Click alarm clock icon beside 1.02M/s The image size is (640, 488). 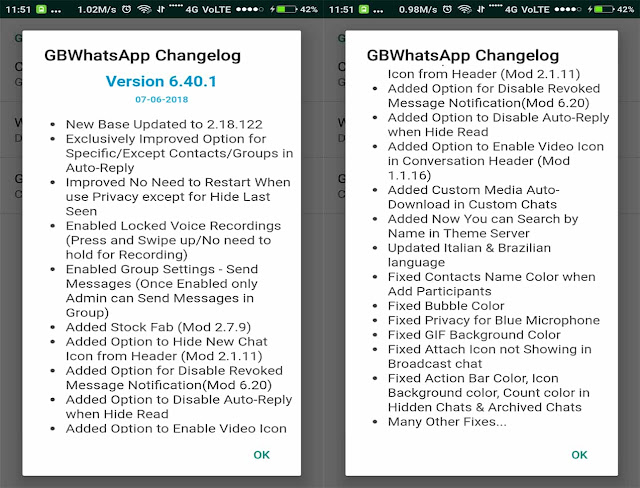(127, 9)
